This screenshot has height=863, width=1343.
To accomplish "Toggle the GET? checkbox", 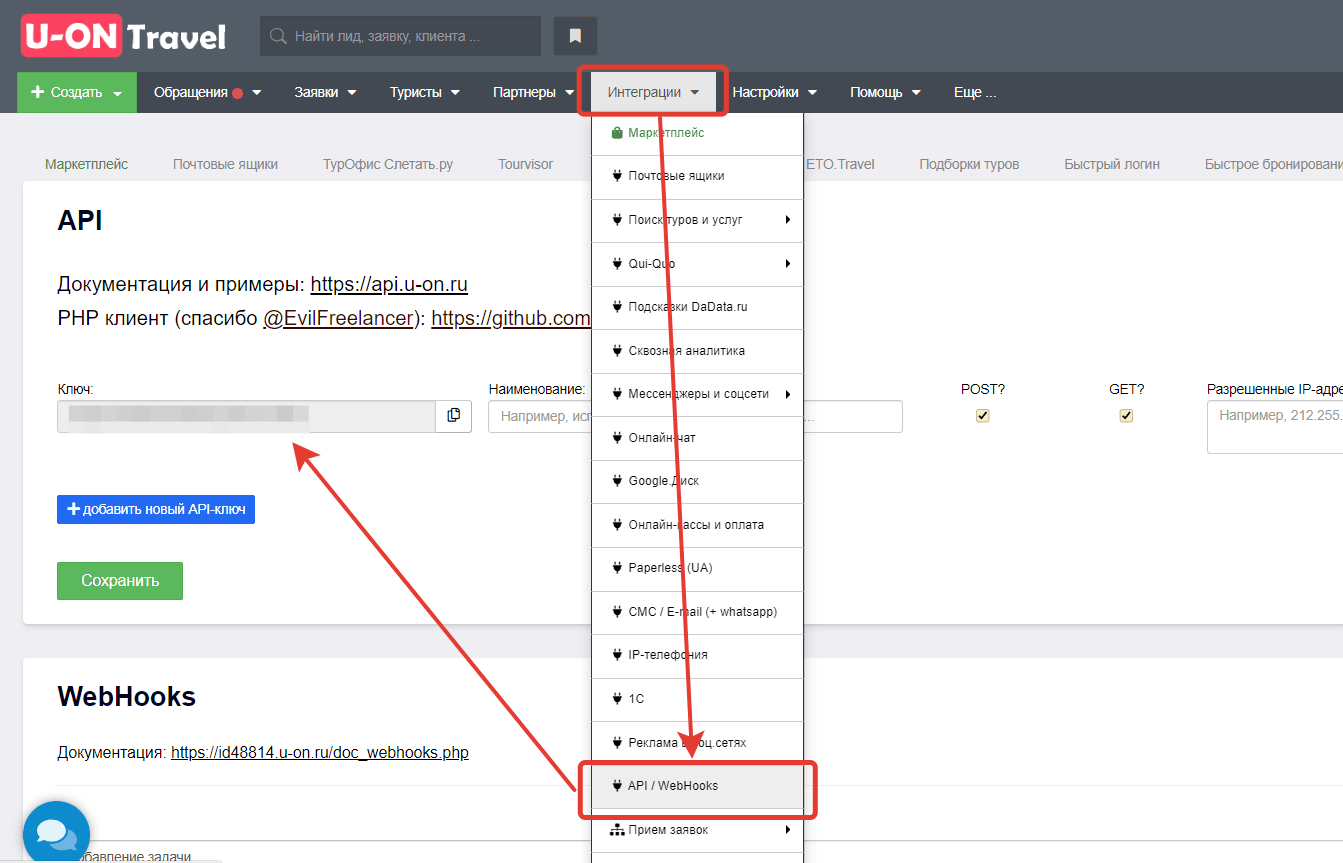I will tap(1126, 416).
